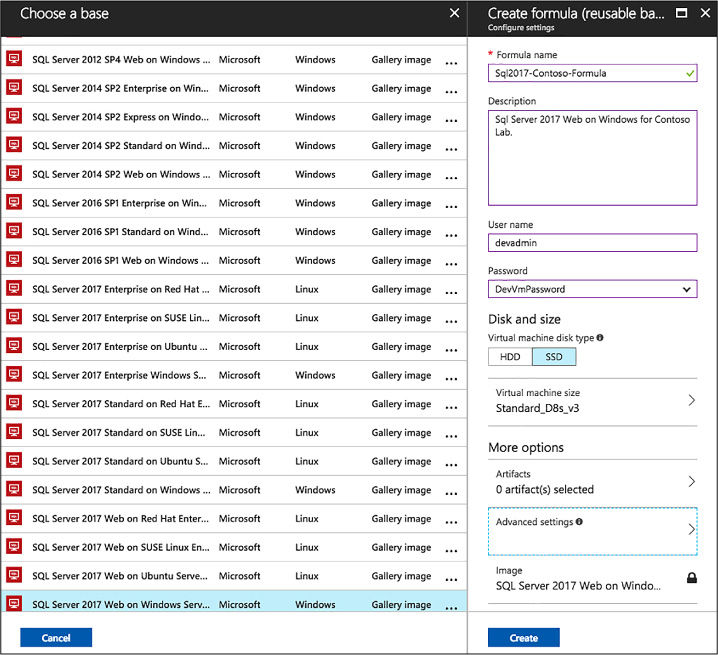This screenshot has height=655, width=718.
Task: Click the Cancel button
Action: click(56, 638)
